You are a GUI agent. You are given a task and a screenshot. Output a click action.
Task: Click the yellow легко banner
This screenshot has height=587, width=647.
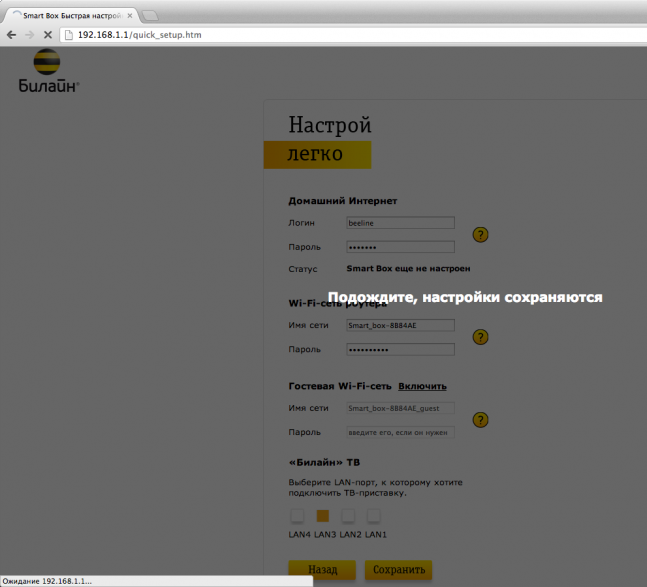coord(317,155)
